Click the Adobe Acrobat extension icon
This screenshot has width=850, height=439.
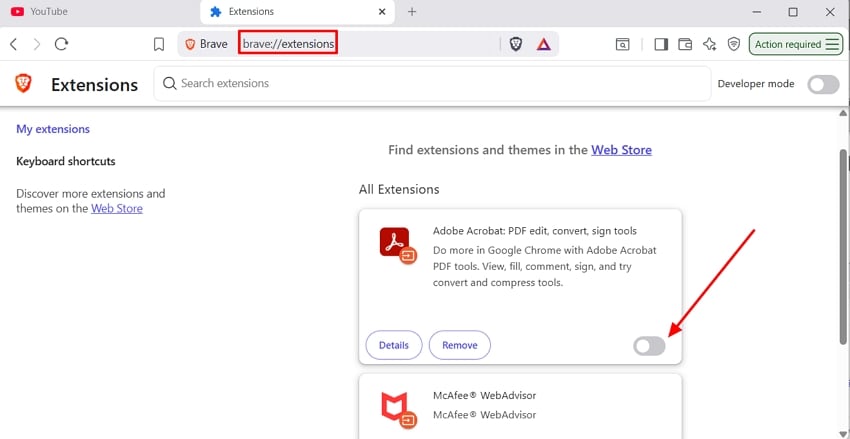[x=397, y=245]
